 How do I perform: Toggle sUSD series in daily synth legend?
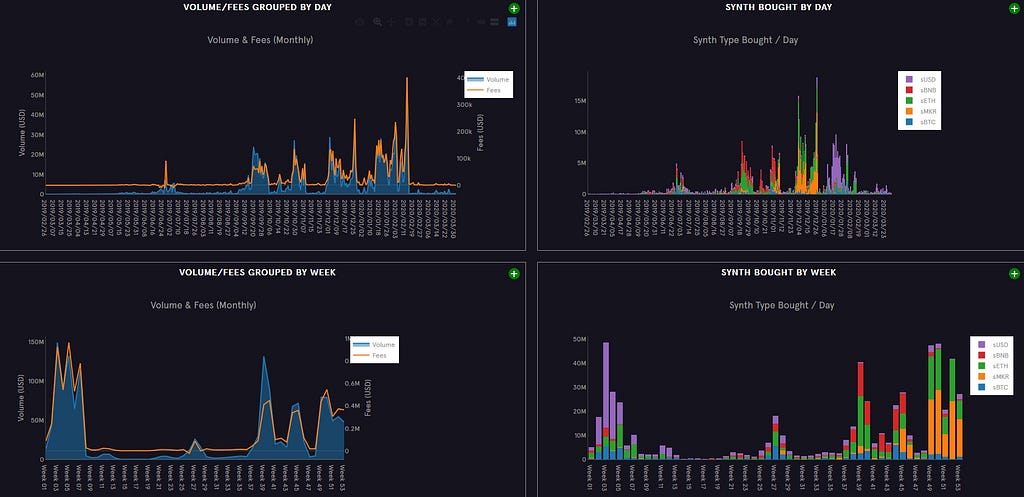pyautogui.click(x=920, y=79)
